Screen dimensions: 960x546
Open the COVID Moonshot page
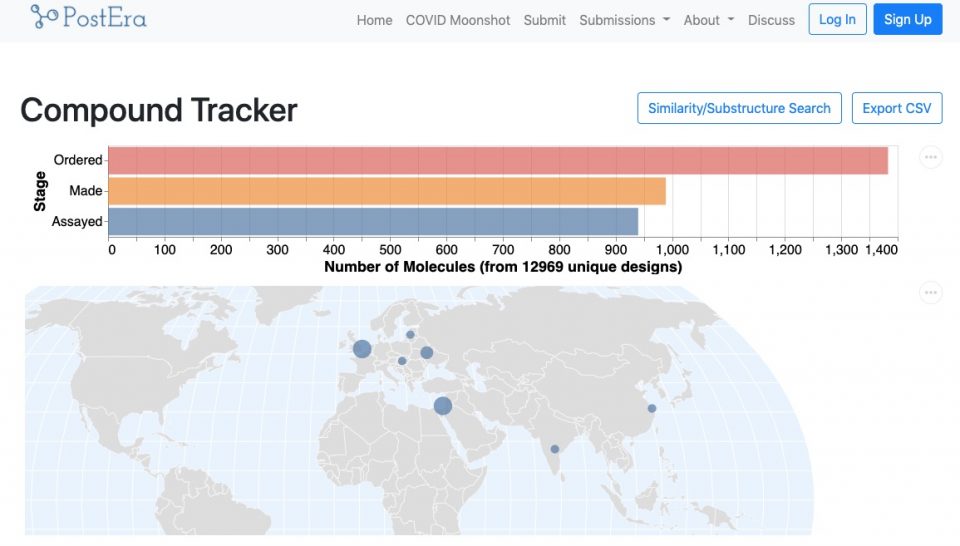pos(458,20)
